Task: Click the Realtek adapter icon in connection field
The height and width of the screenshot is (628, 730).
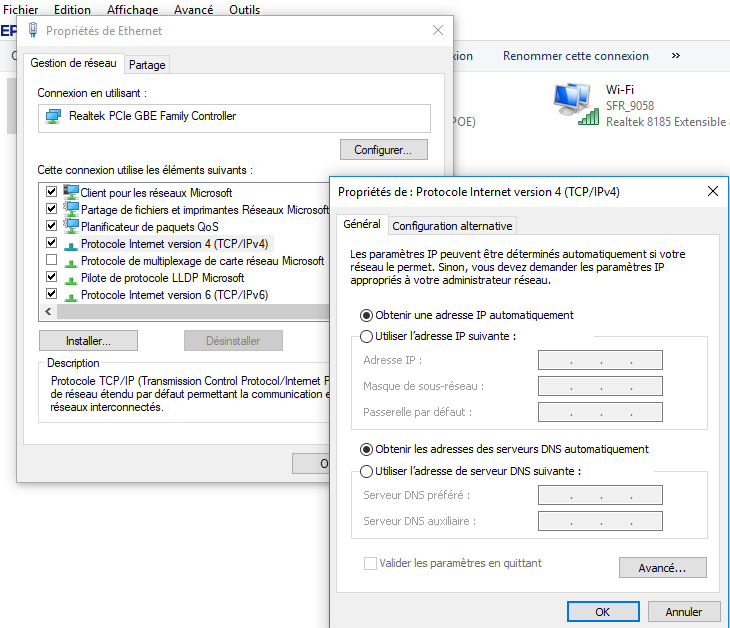Action: (54, 116)
